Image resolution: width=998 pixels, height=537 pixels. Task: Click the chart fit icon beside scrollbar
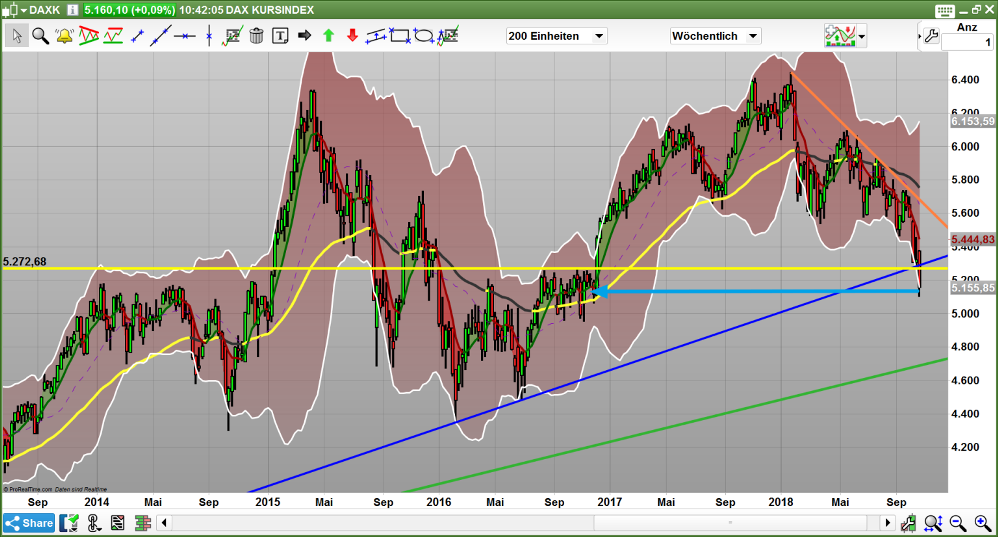point(908,524)
